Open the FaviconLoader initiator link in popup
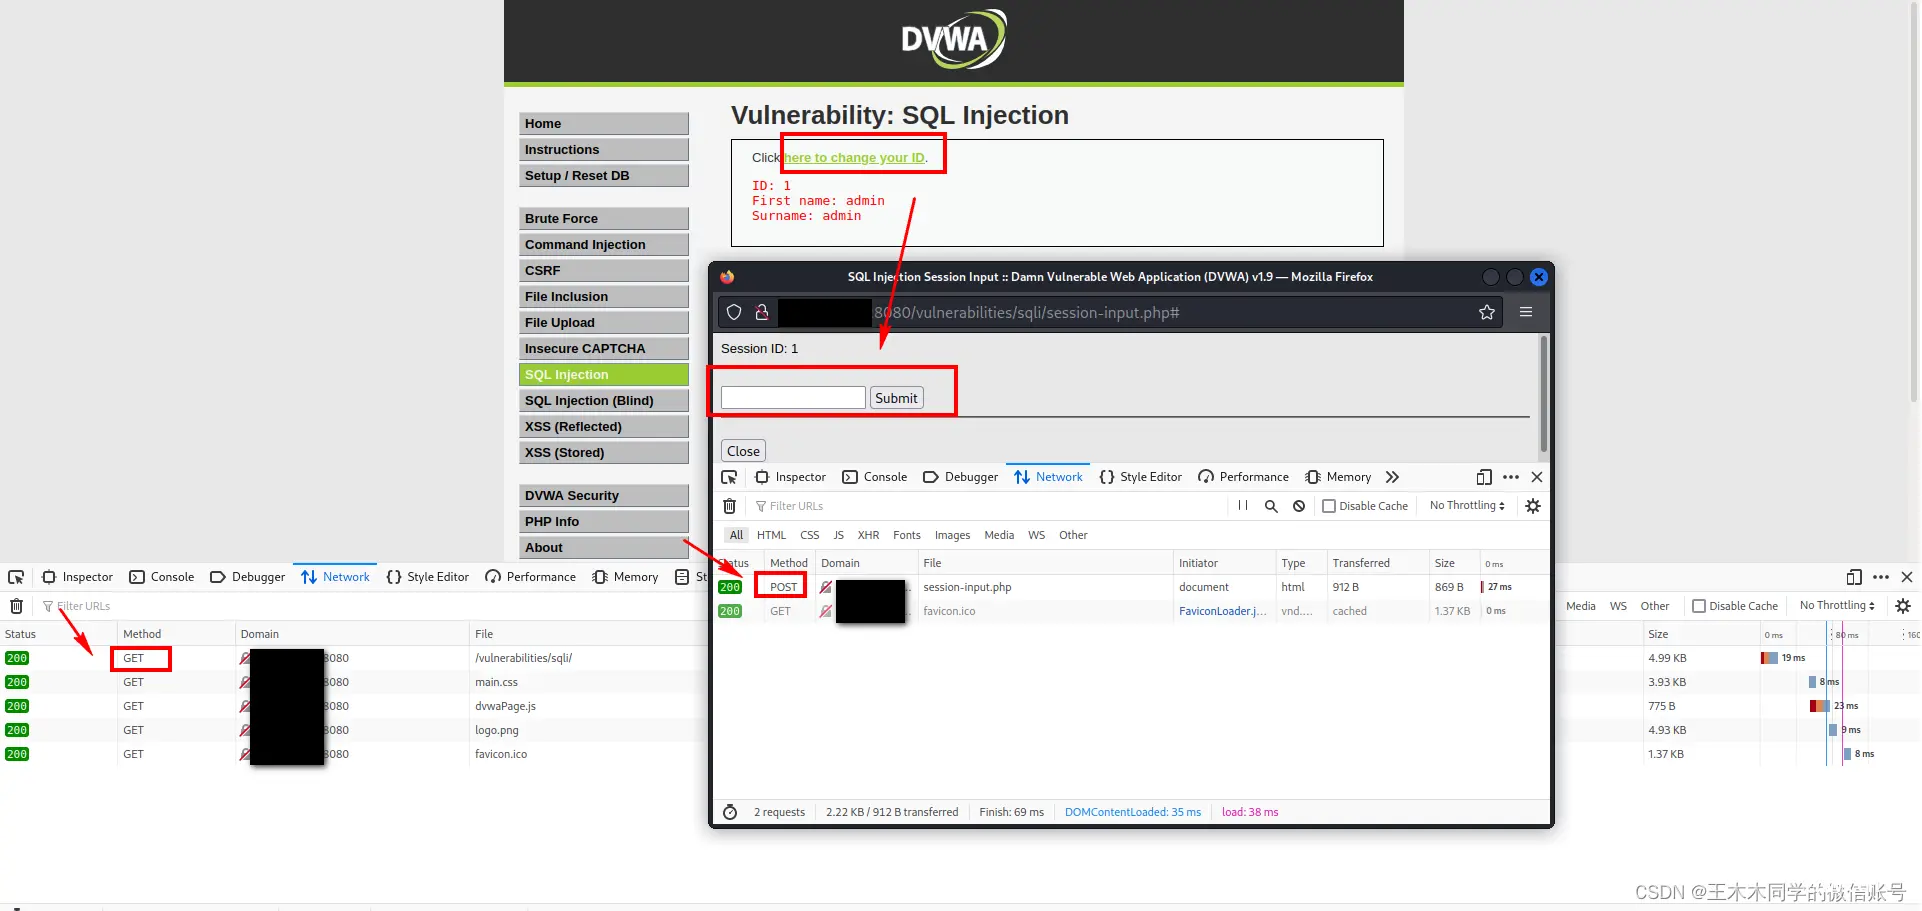Viewport: 1922px width, 911px height. [x=1223, y=611]
